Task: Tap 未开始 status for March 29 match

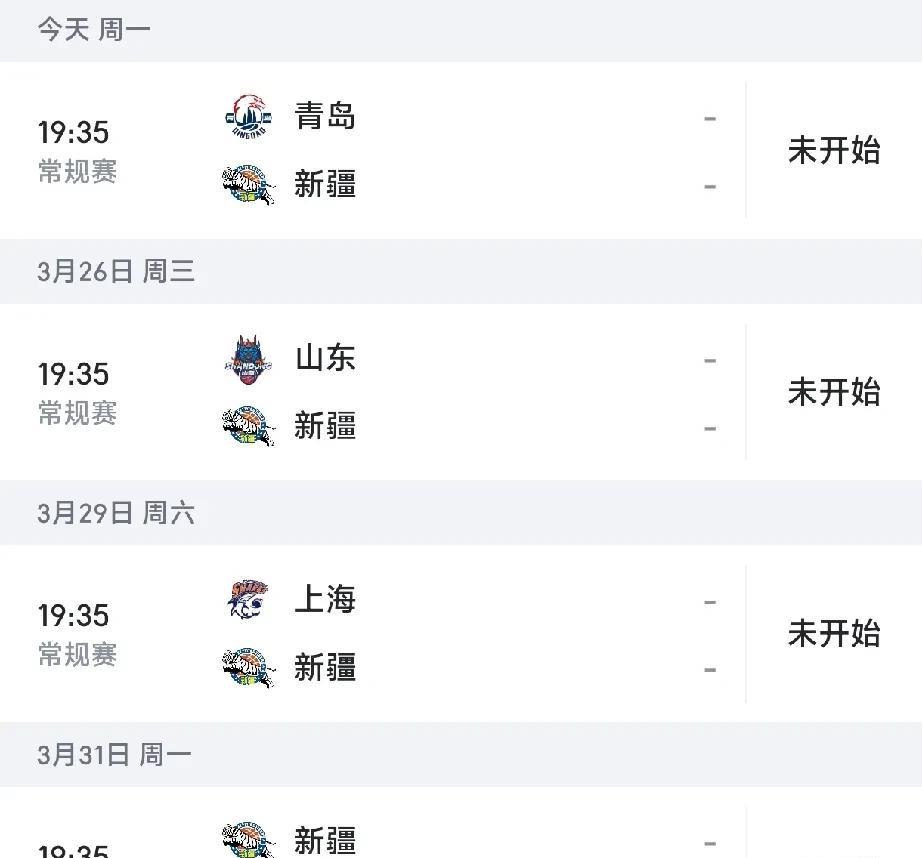Action: pos(834,634)
